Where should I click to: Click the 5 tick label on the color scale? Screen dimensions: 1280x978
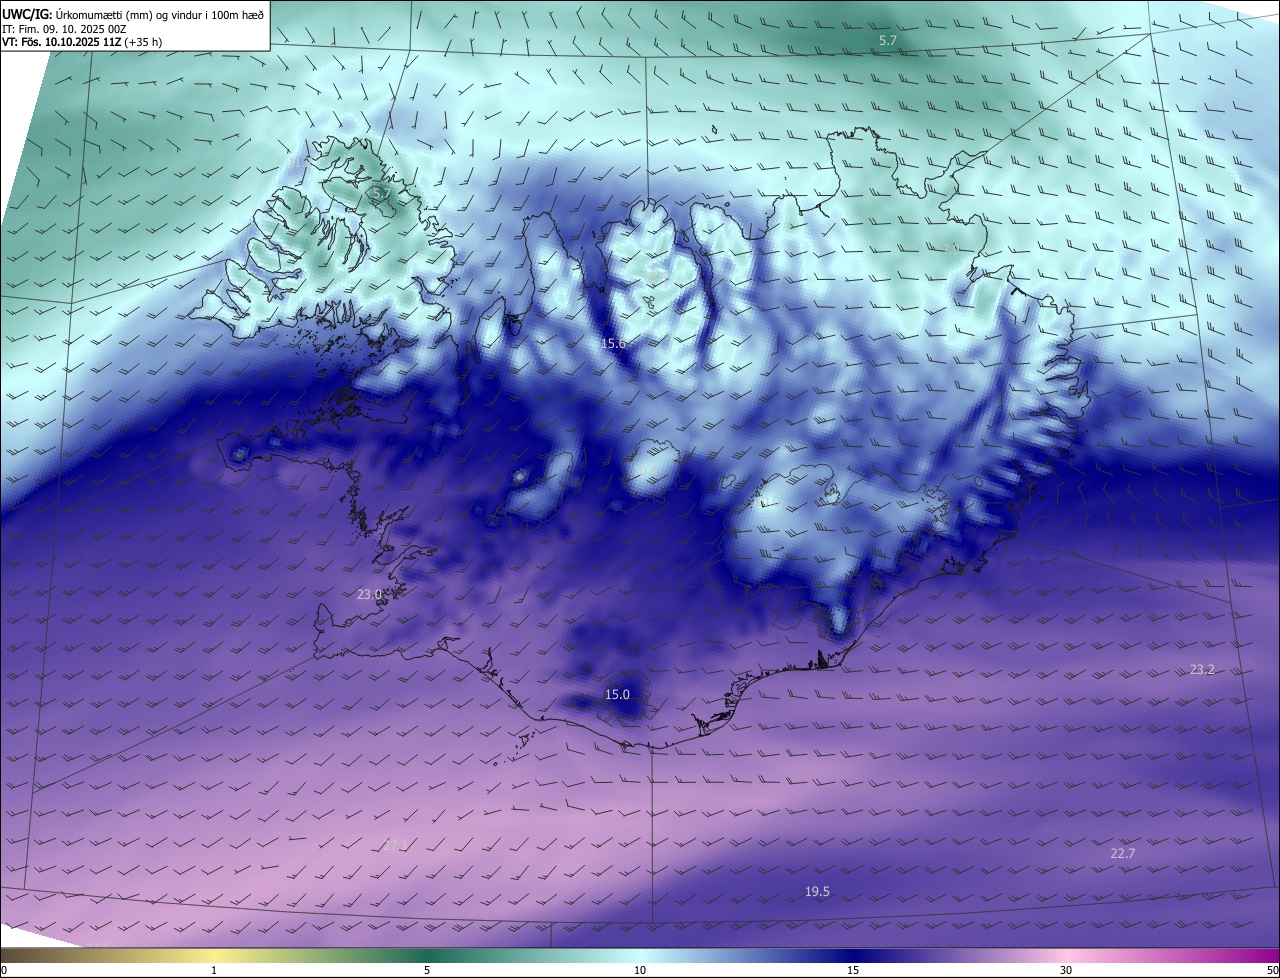pos(427,970)
